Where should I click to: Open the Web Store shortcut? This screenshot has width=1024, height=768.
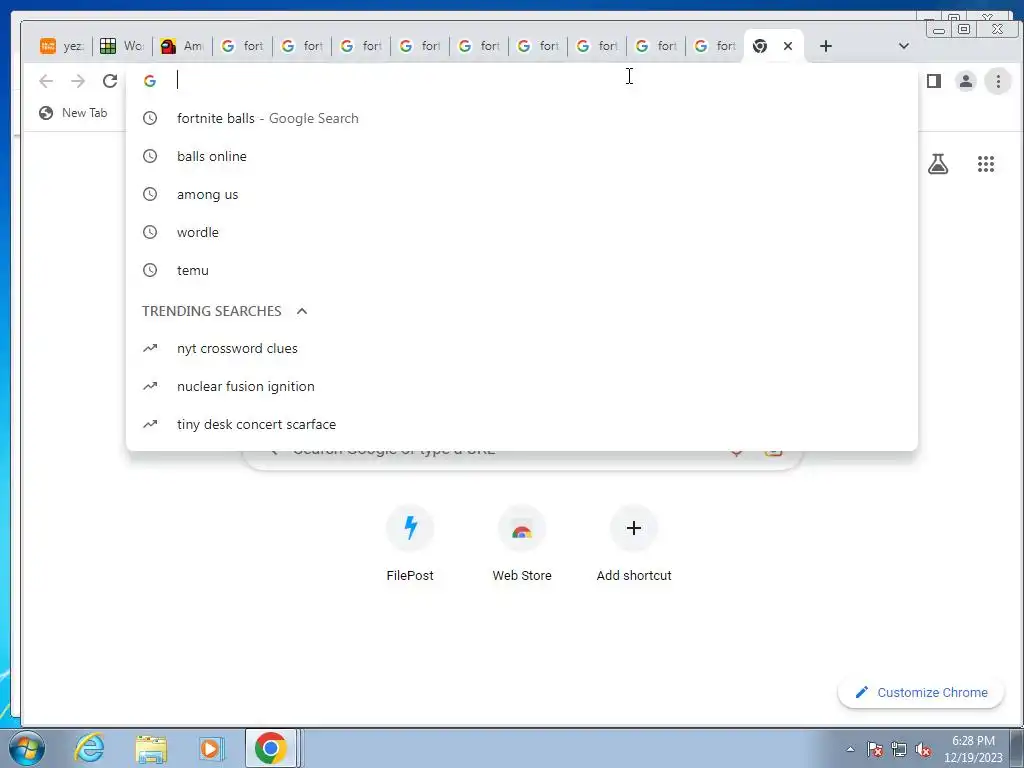coord(522,543)
